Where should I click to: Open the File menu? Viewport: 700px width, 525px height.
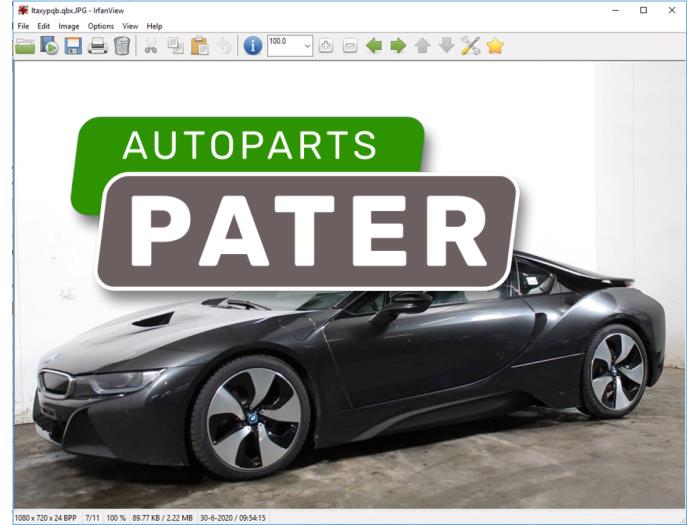pos(23,26)
